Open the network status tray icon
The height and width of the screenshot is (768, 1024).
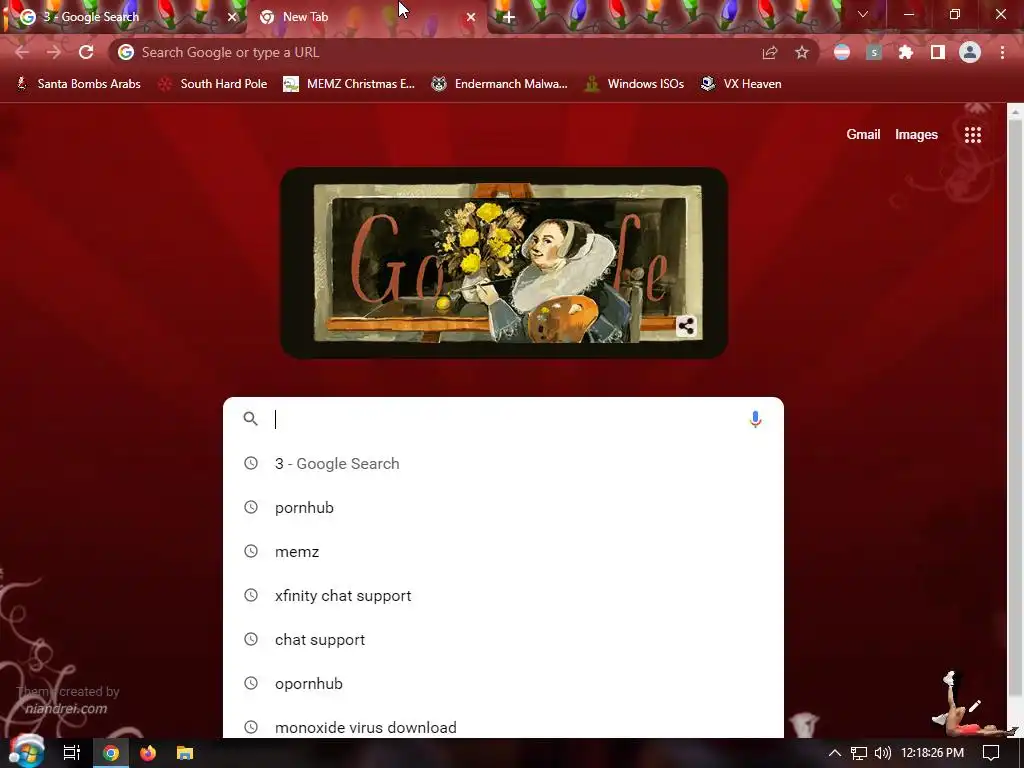(859, 753)
